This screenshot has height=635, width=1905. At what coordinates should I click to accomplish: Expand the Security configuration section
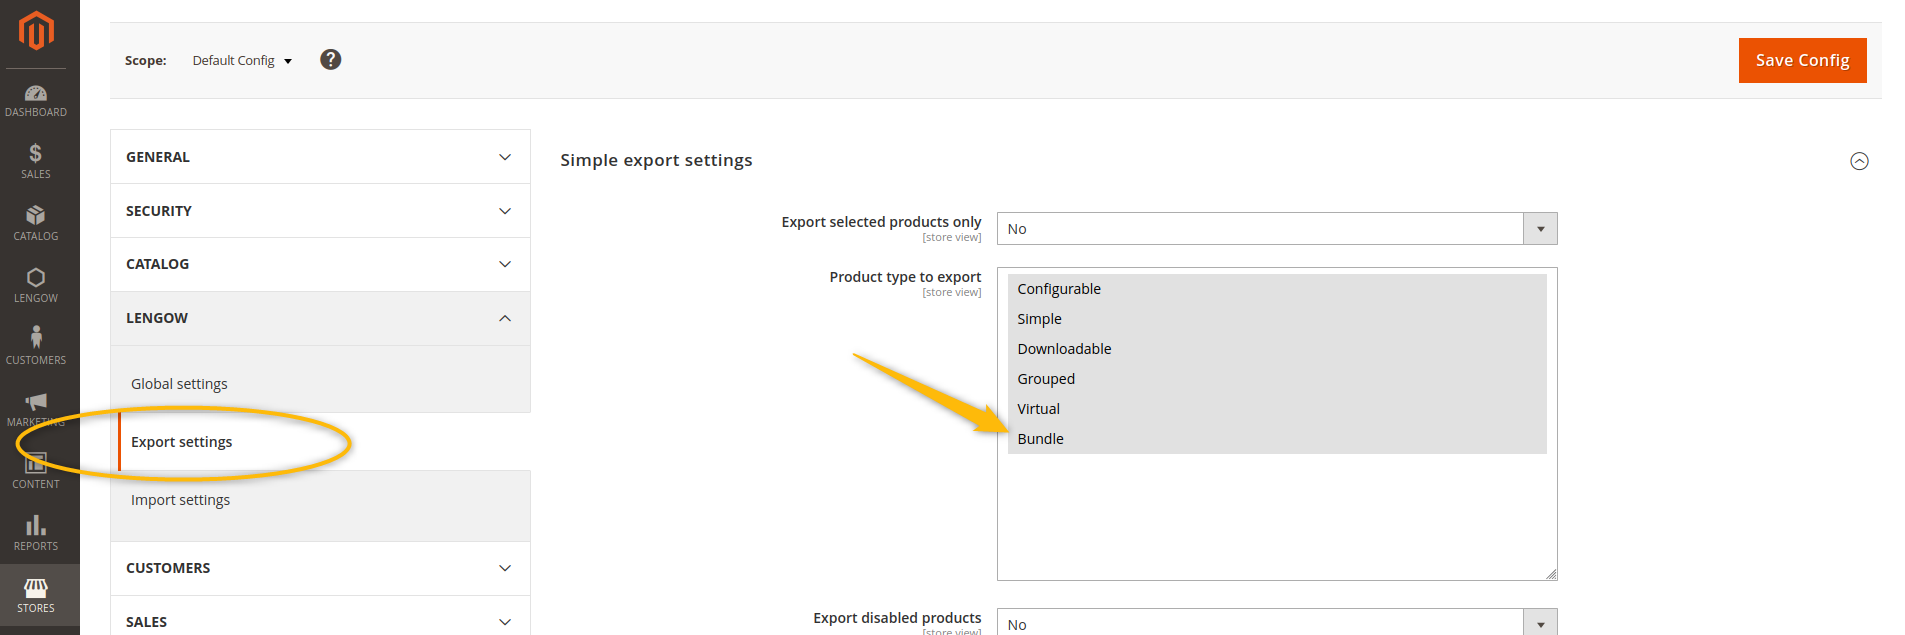tap(320, 211)
